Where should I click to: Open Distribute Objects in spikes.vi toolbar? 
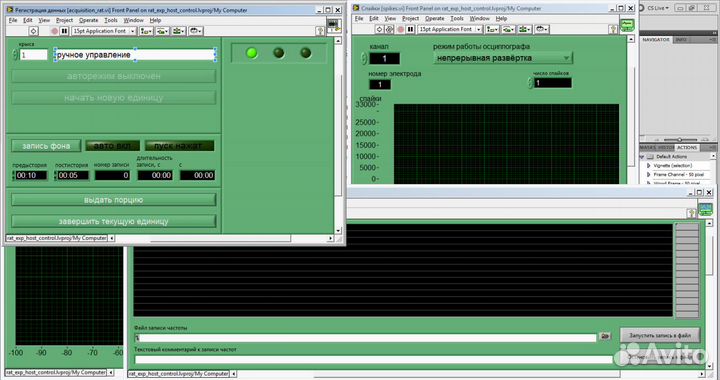509,29
